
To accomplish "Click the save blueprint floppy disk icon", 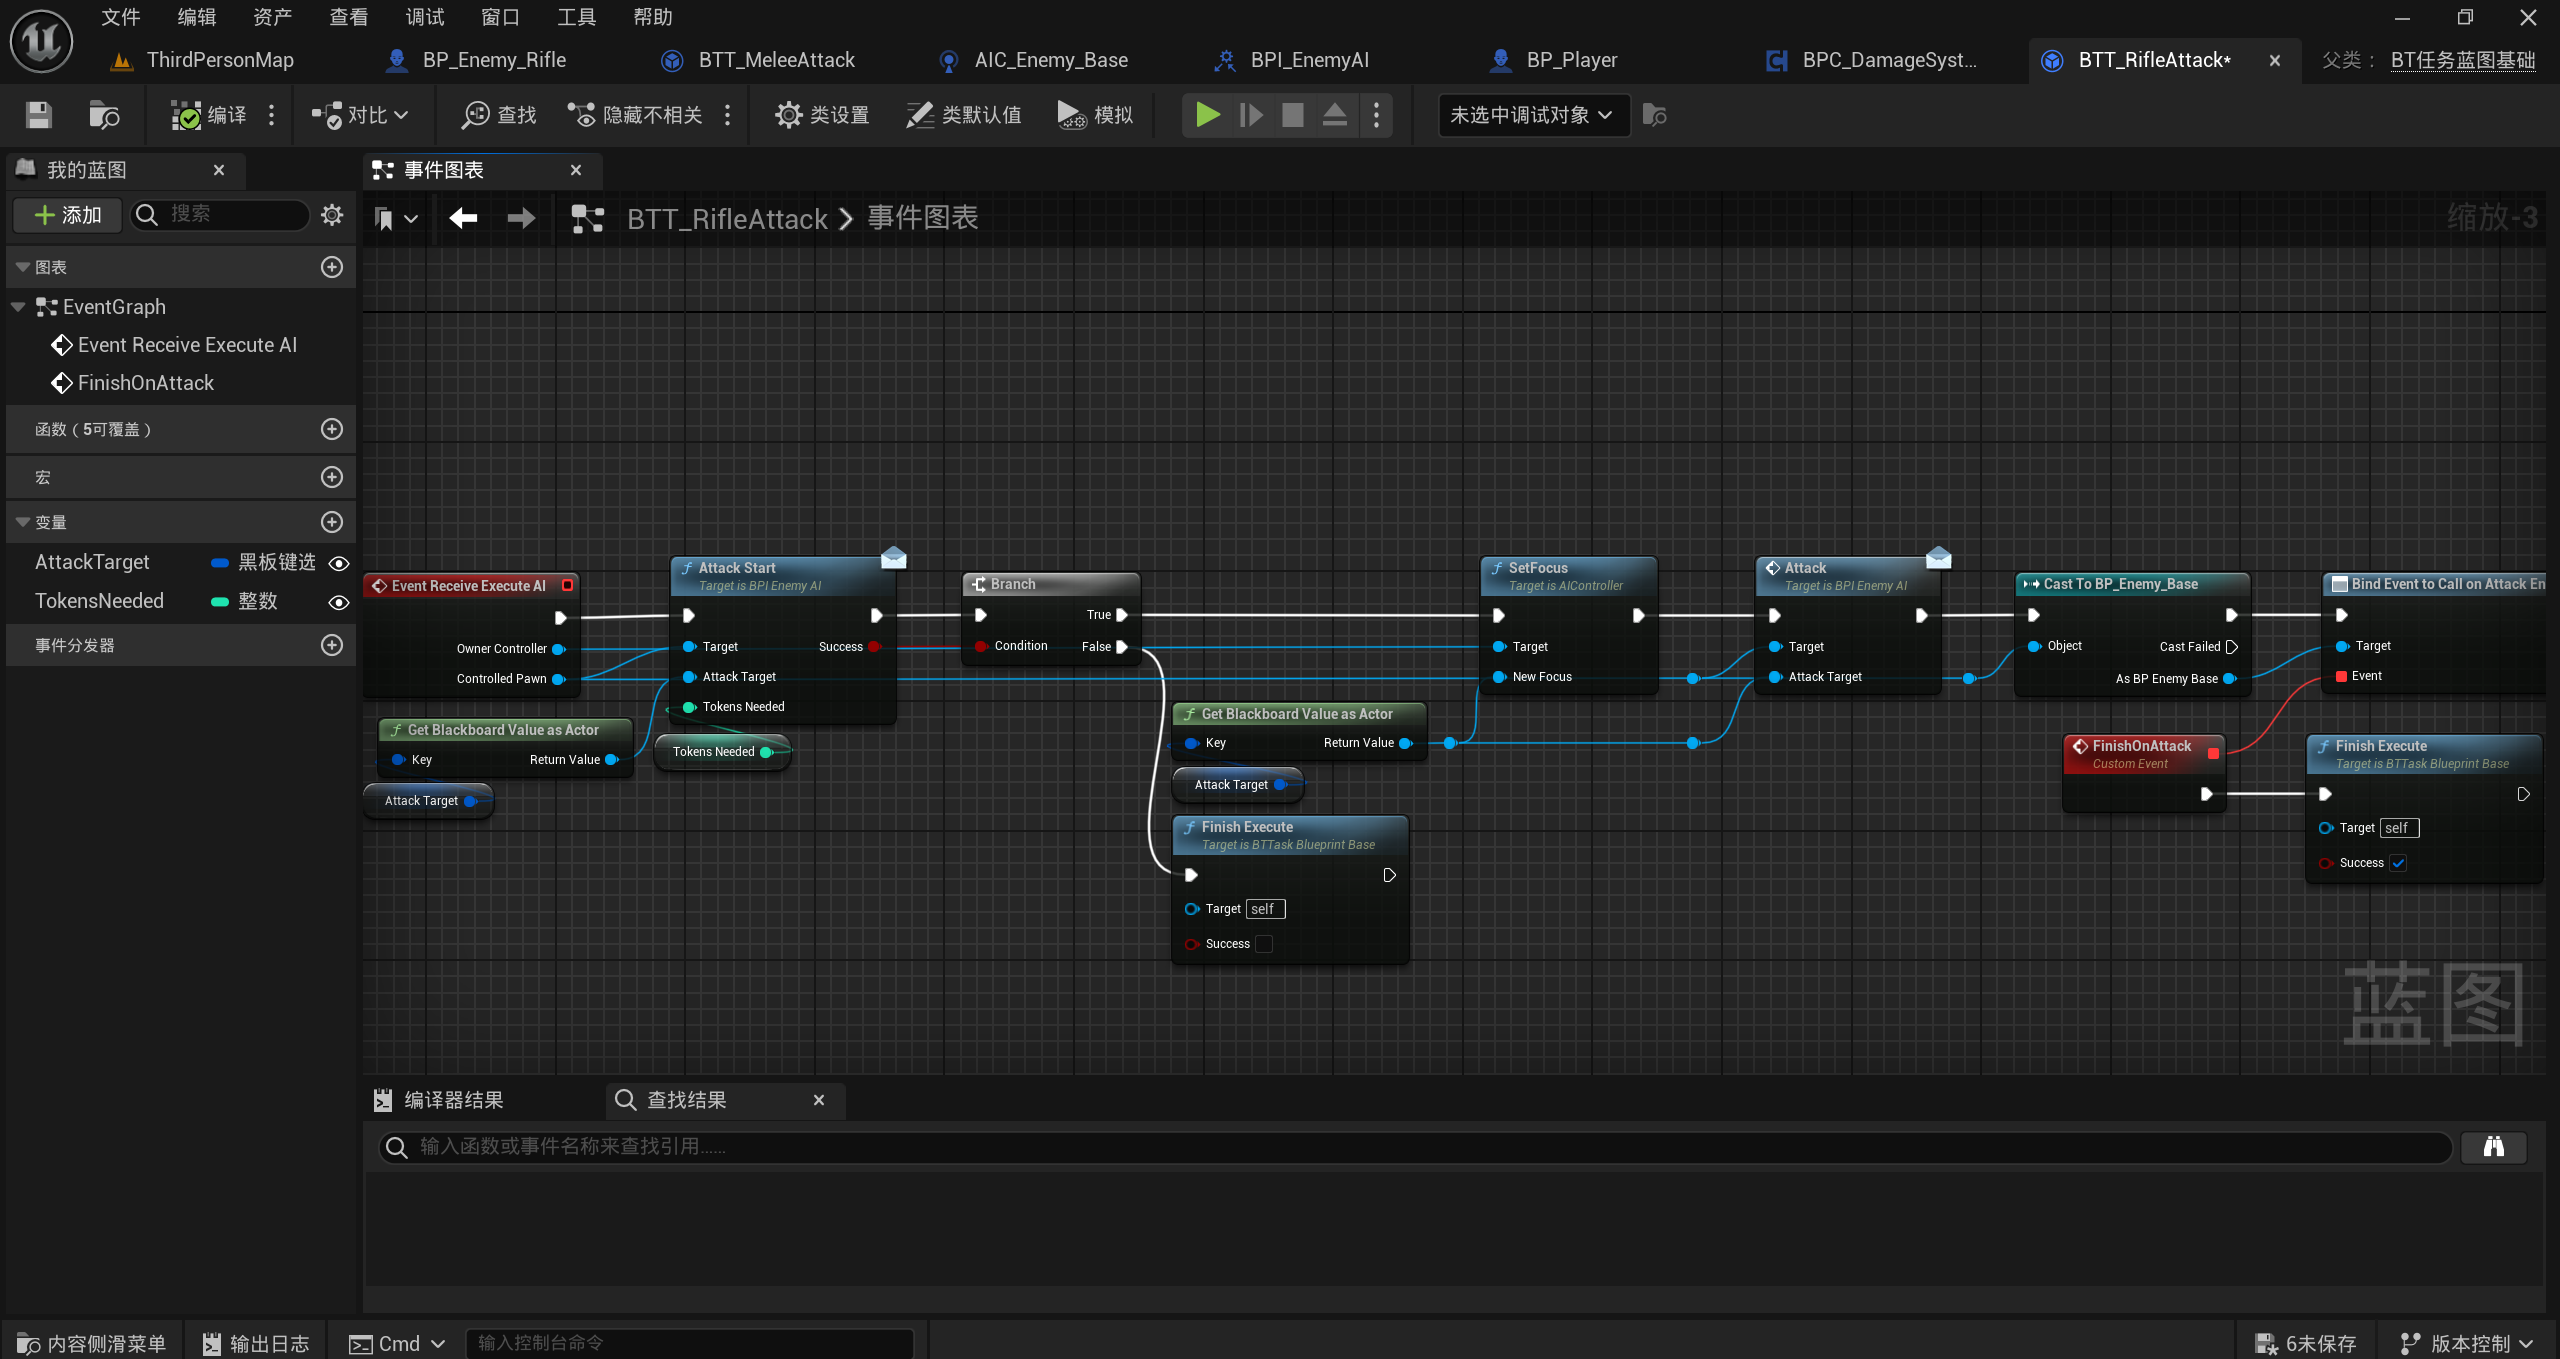I will 39,115.
